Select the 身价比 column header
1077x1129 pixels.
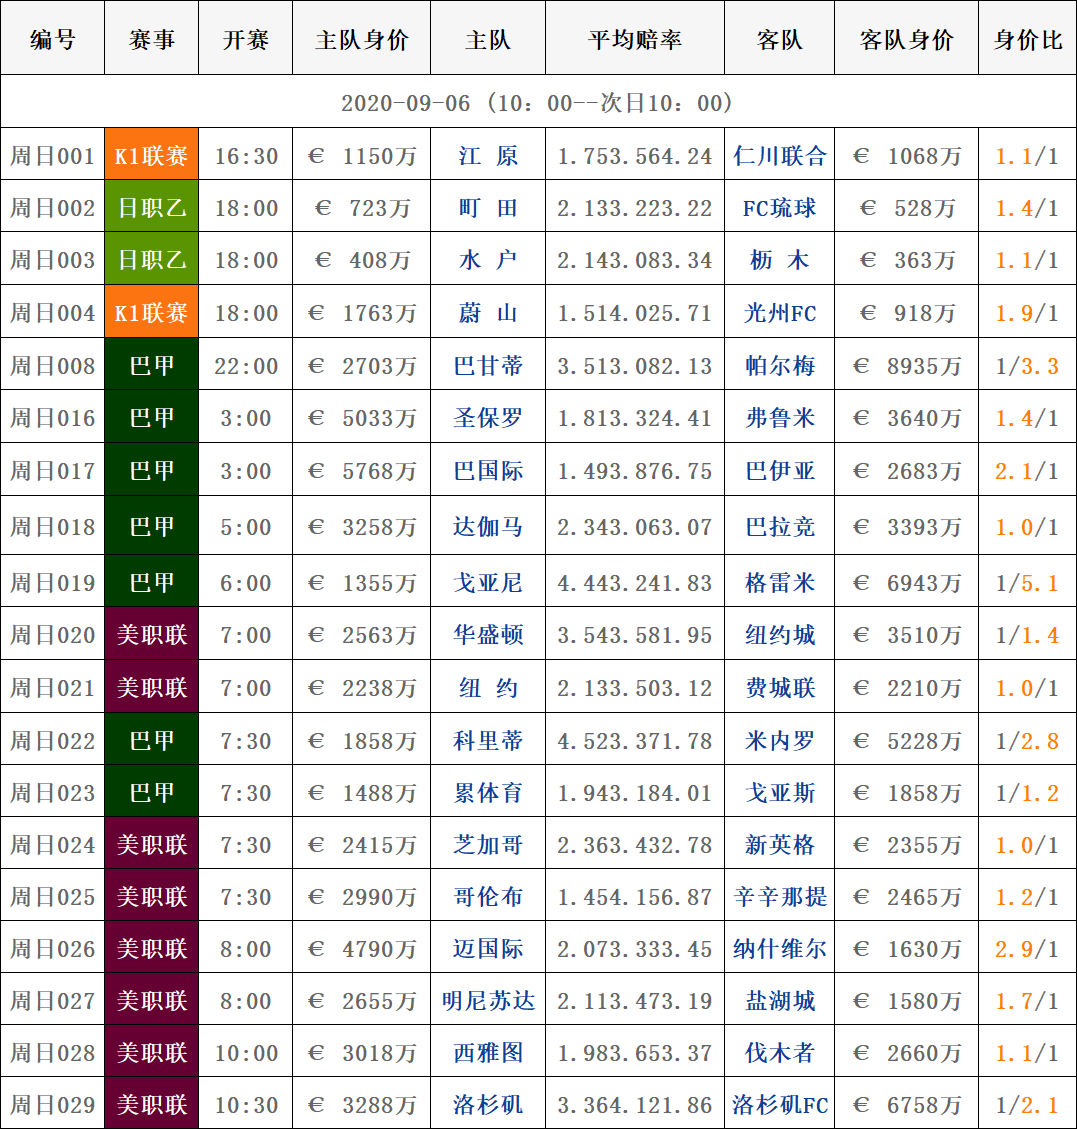tap(1027, 40)
